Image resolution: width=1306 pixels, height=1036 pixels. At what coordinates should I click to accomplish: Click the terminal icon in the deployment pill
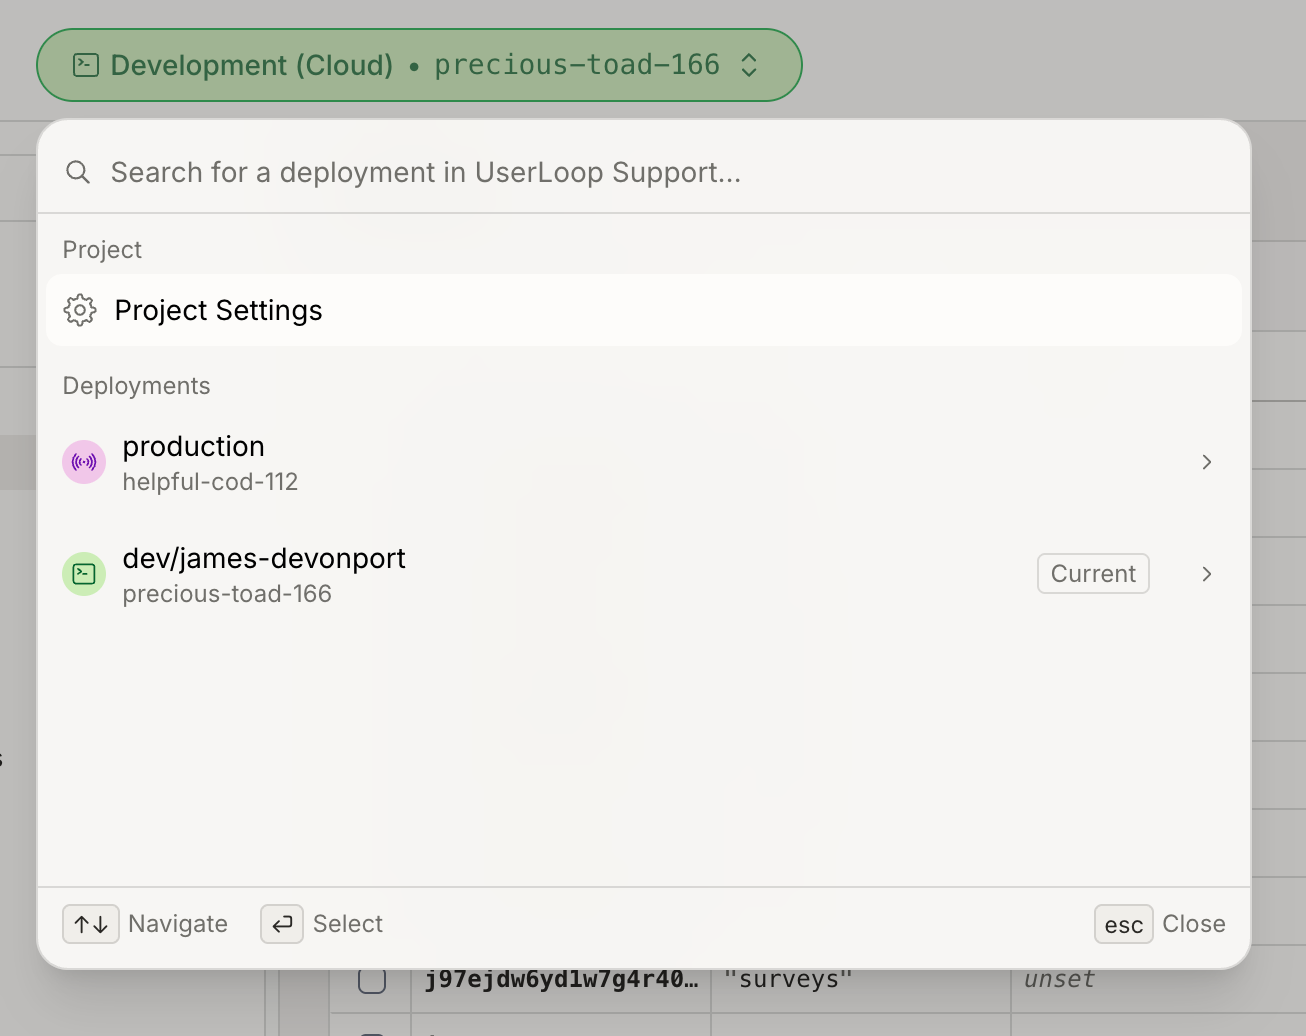click(86, 65)
